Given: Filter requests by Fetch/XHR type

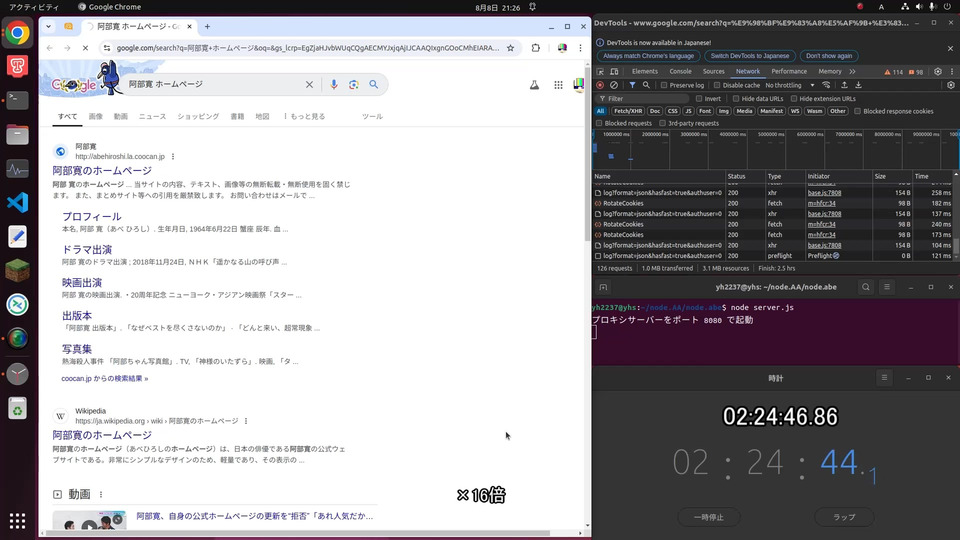Looking at the screenshot, I should 628,111.
